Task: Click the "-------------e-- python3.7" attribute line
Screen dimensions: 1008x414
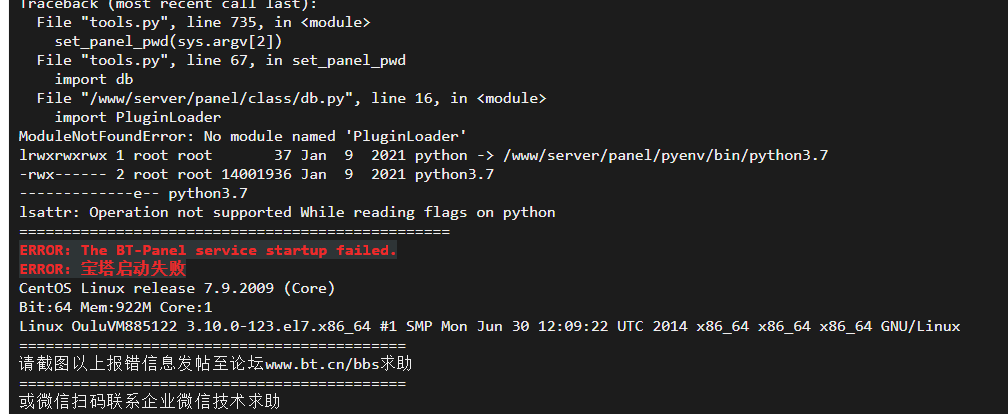Action: (134, 194)
